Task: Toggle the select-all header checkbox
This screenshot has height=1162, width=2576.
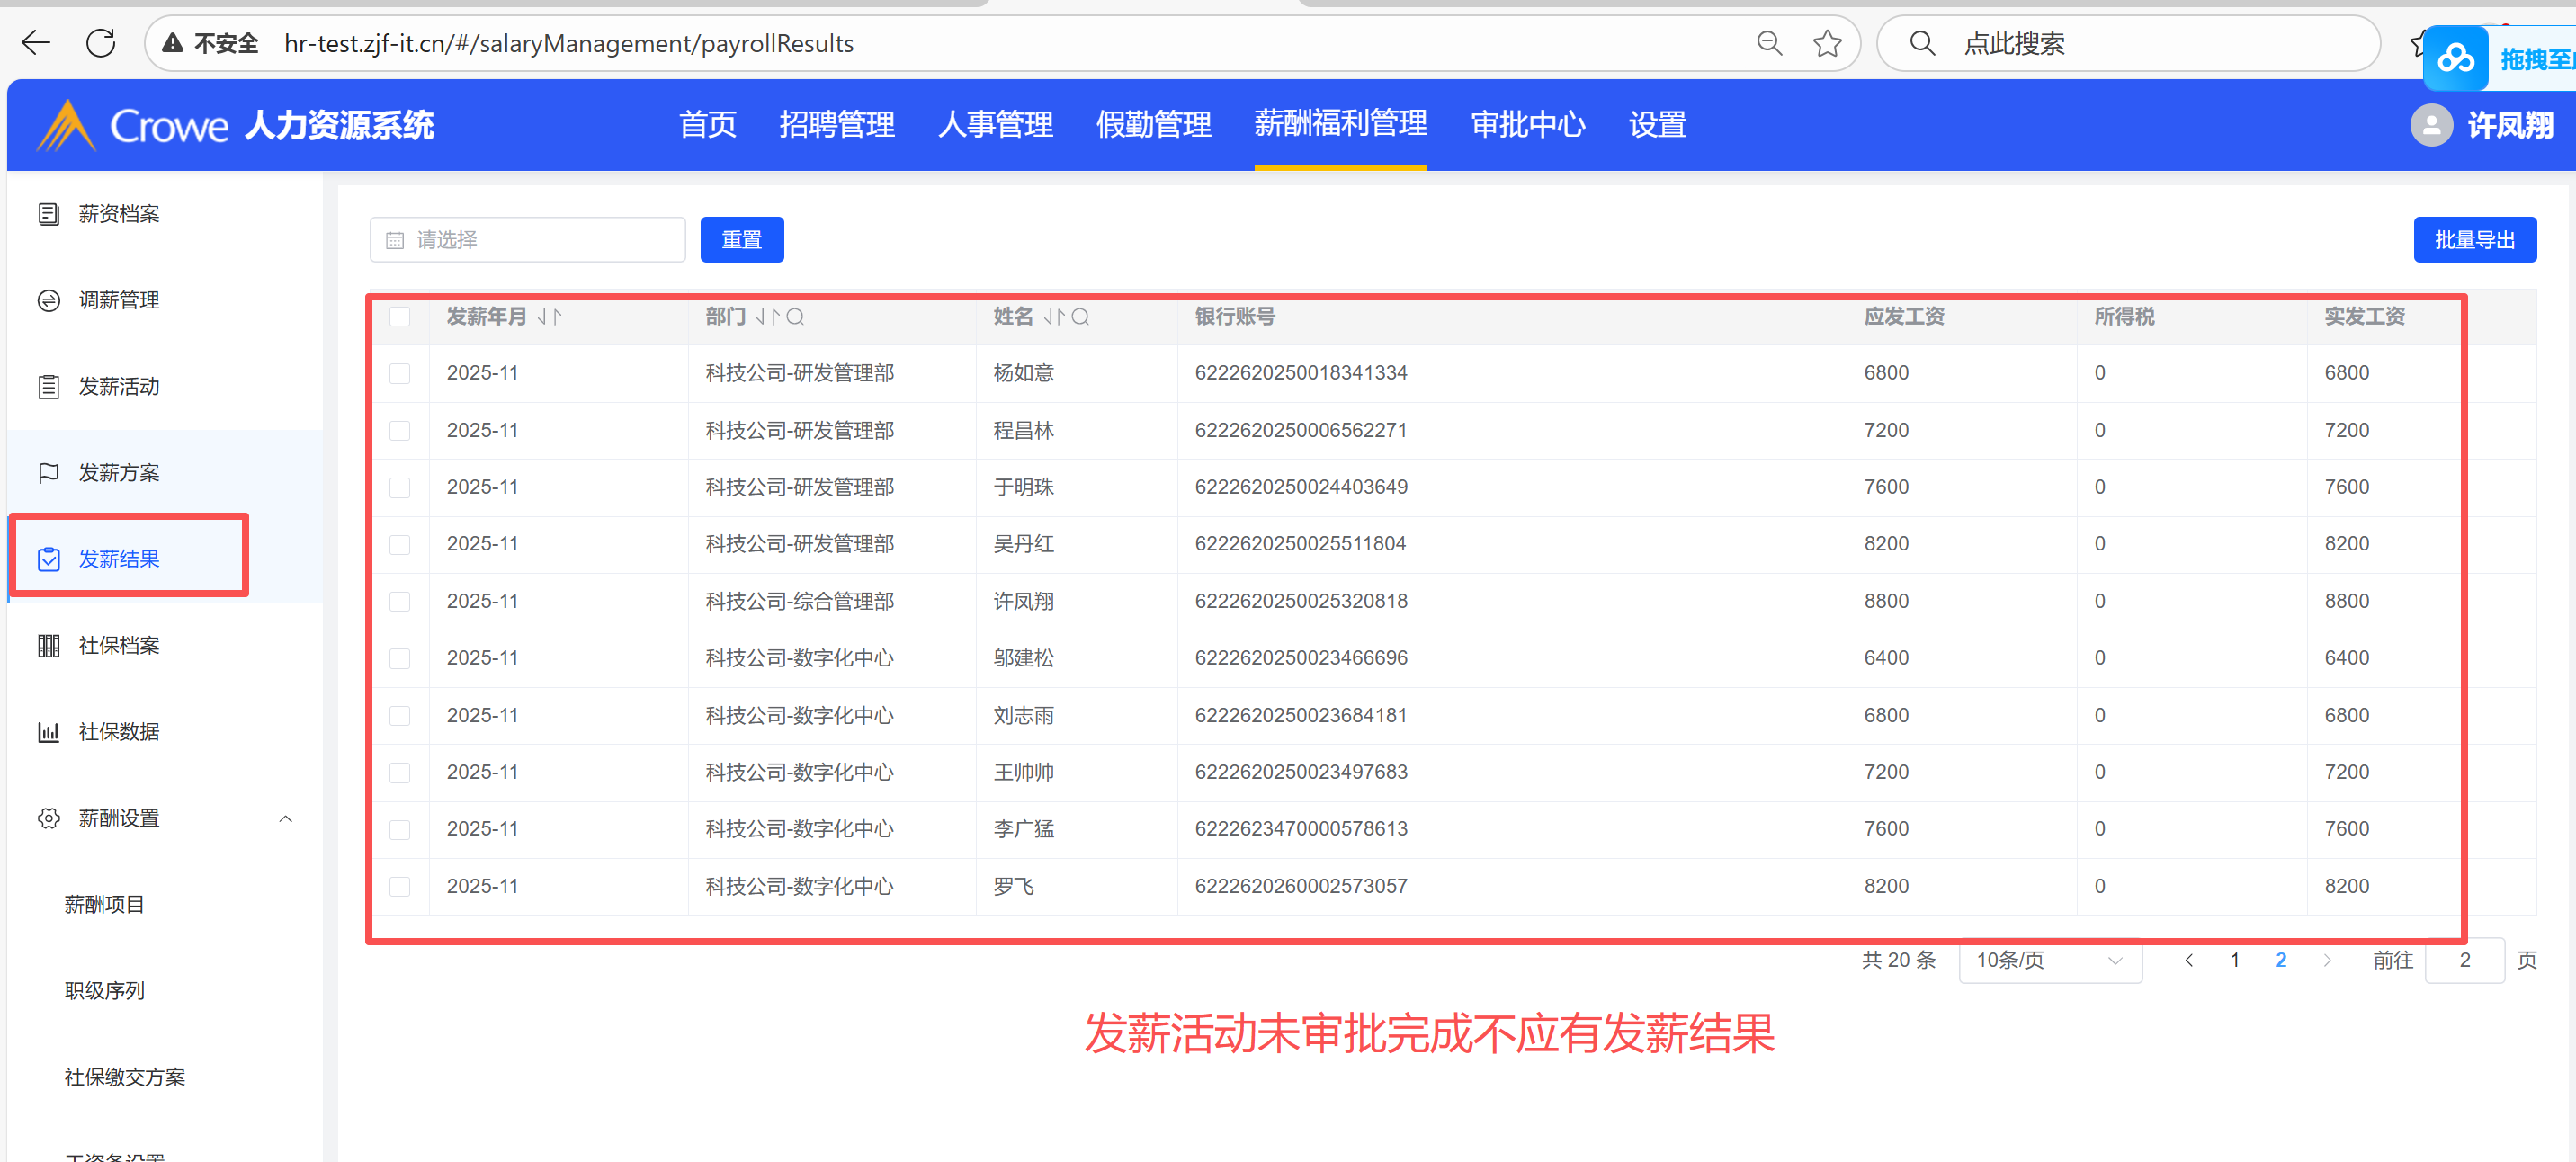Action: pyautogui.click(x=400, y=317)
